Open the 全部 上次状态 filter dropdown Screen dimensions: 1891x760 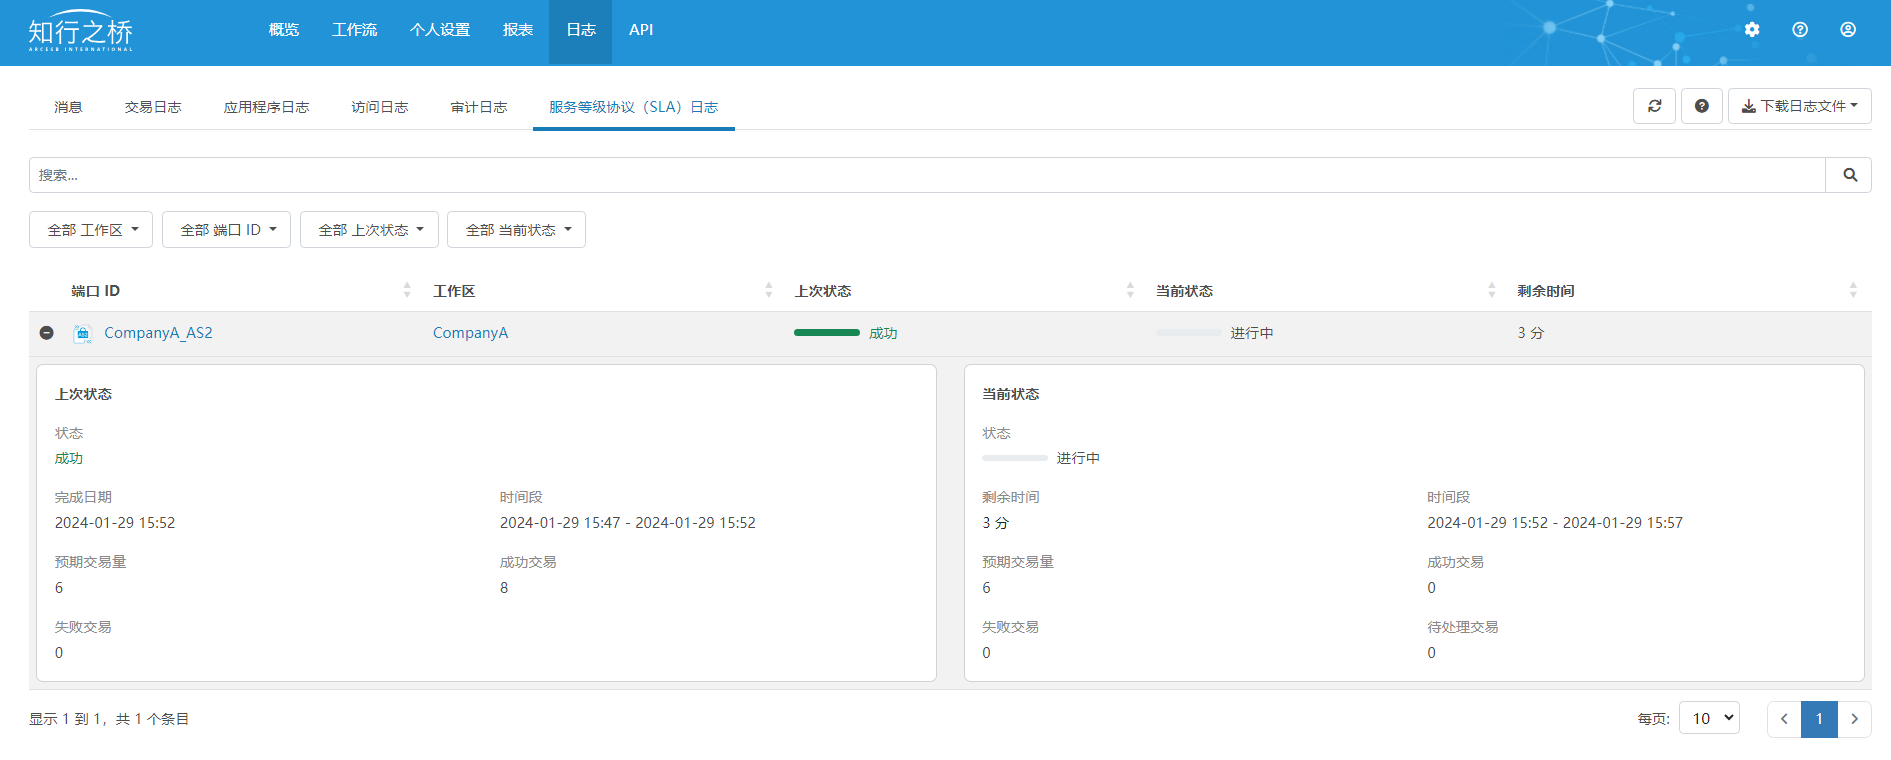tap(369, 230)
